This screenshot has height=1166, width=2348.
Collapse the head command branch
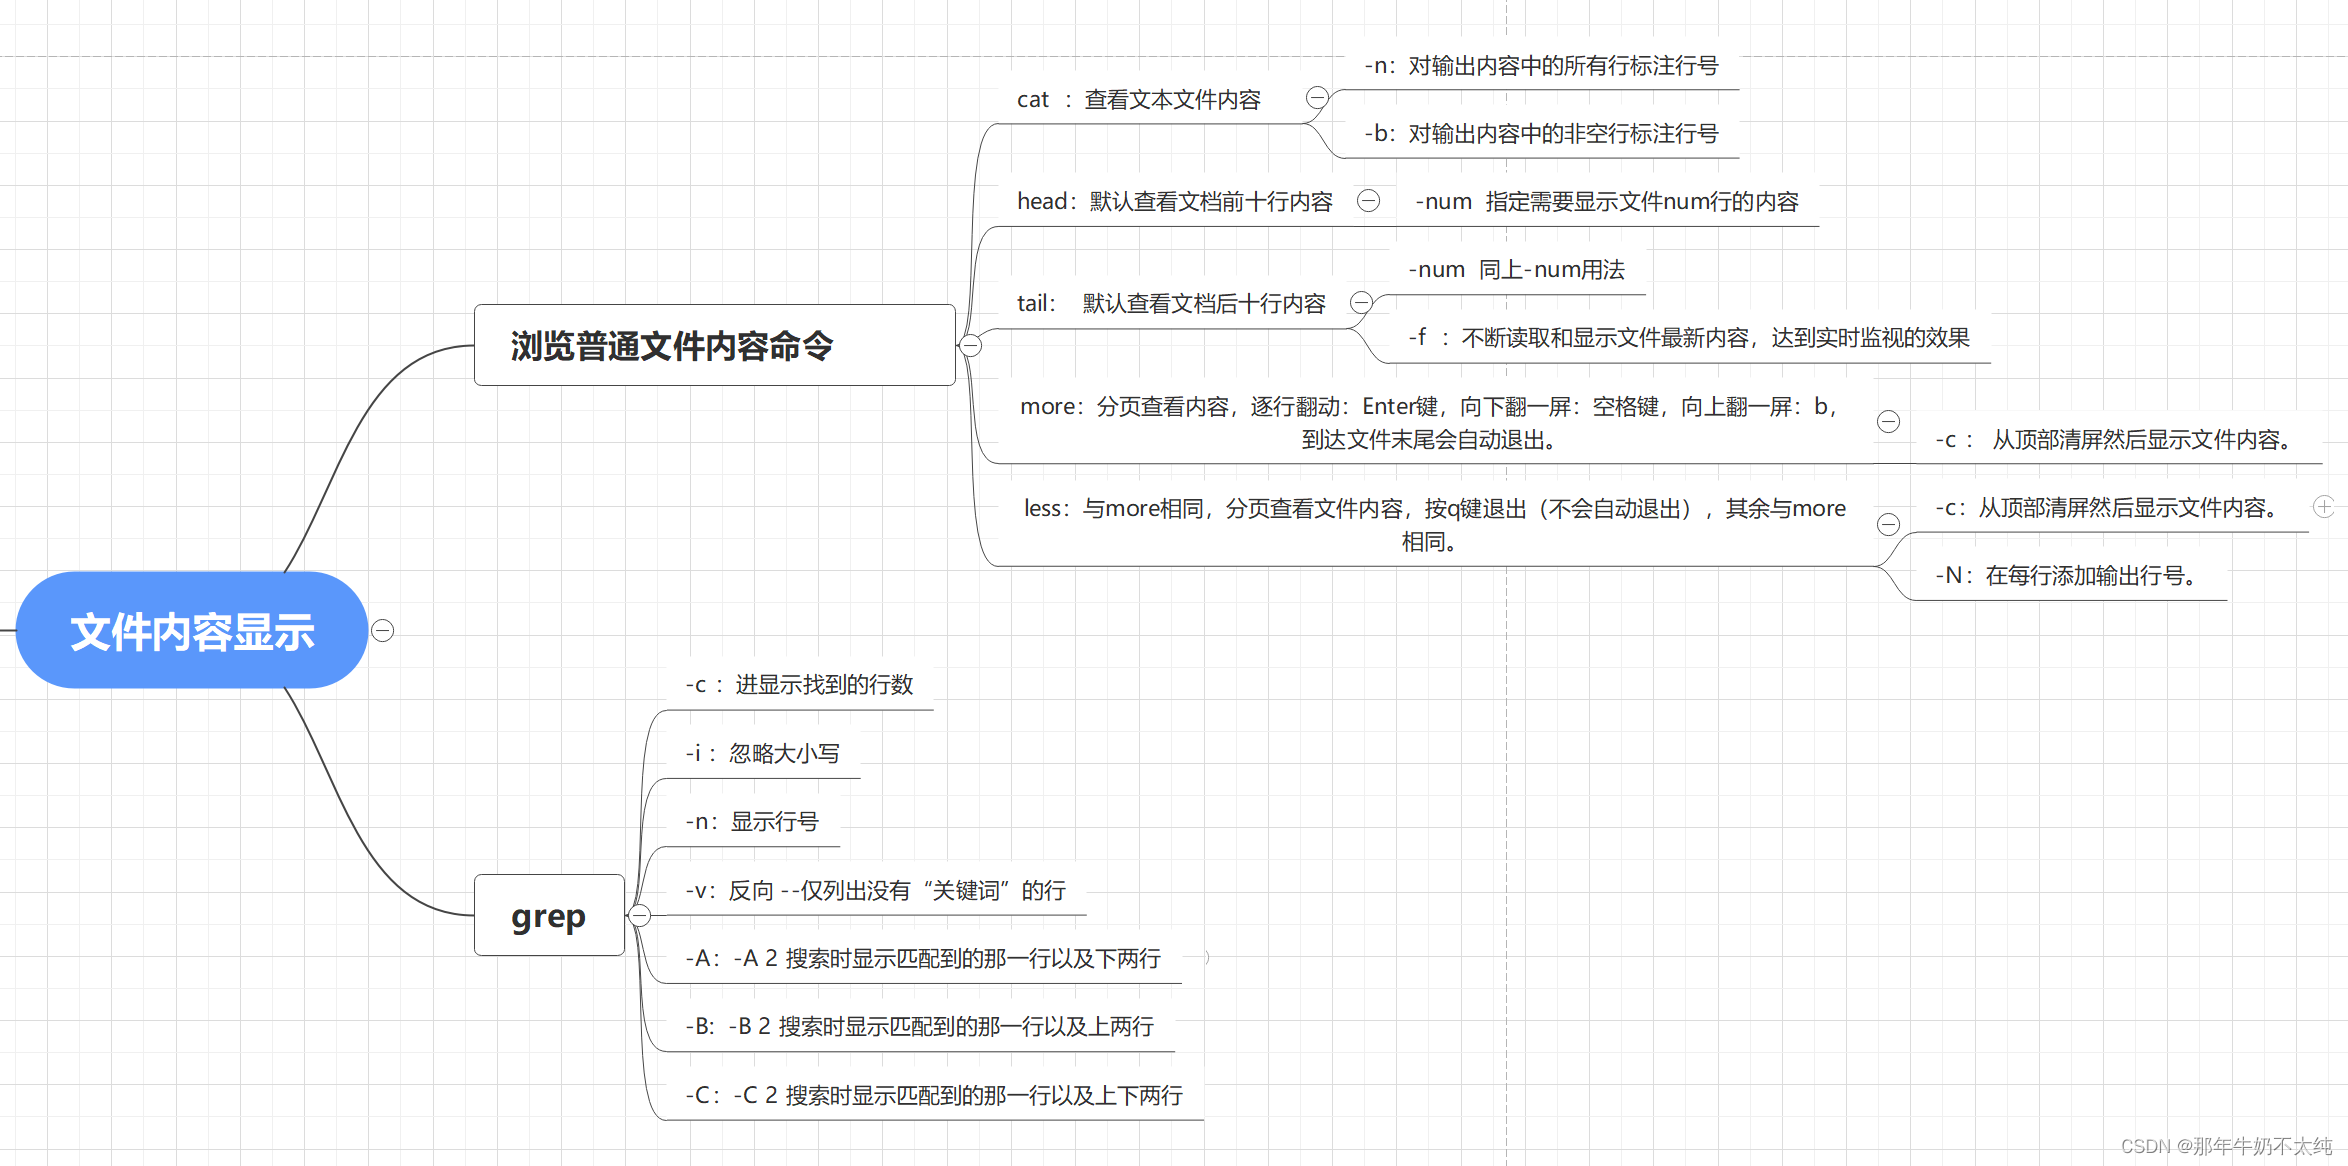tap(1368, 201)
